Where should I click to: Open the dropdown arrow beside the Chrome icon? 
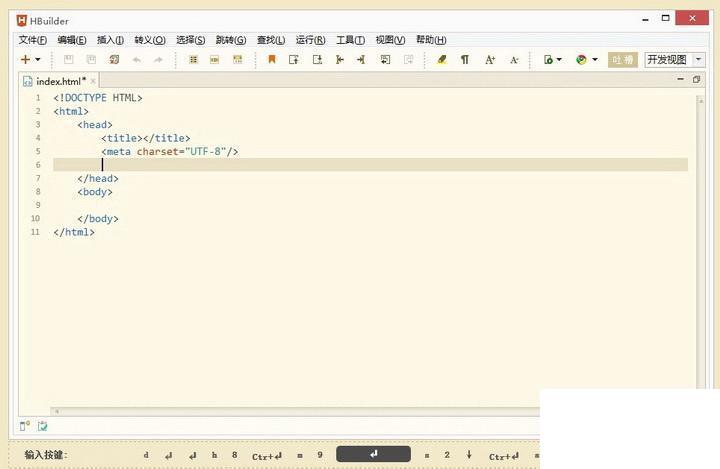click(x=595, y=59)
